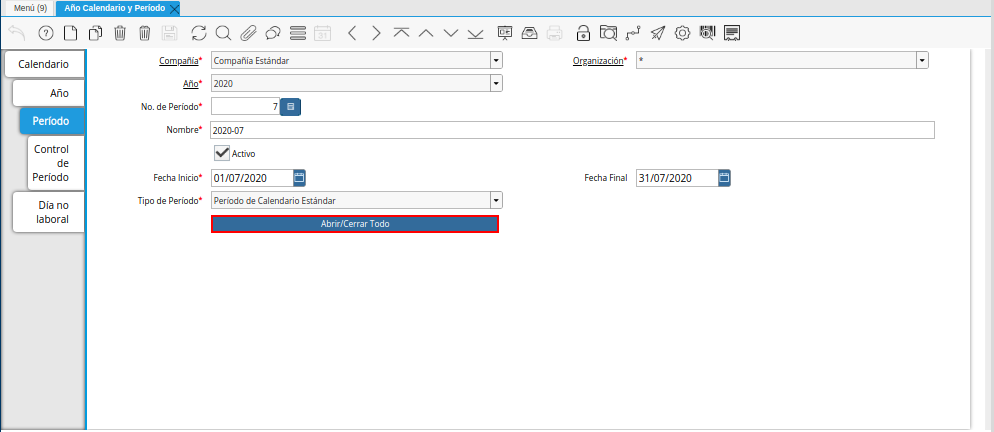Image resolution: width=994 pixels, height=432 pixels.
Task: Click the trash icon next to the copy icon
Action: click(120, 33)
